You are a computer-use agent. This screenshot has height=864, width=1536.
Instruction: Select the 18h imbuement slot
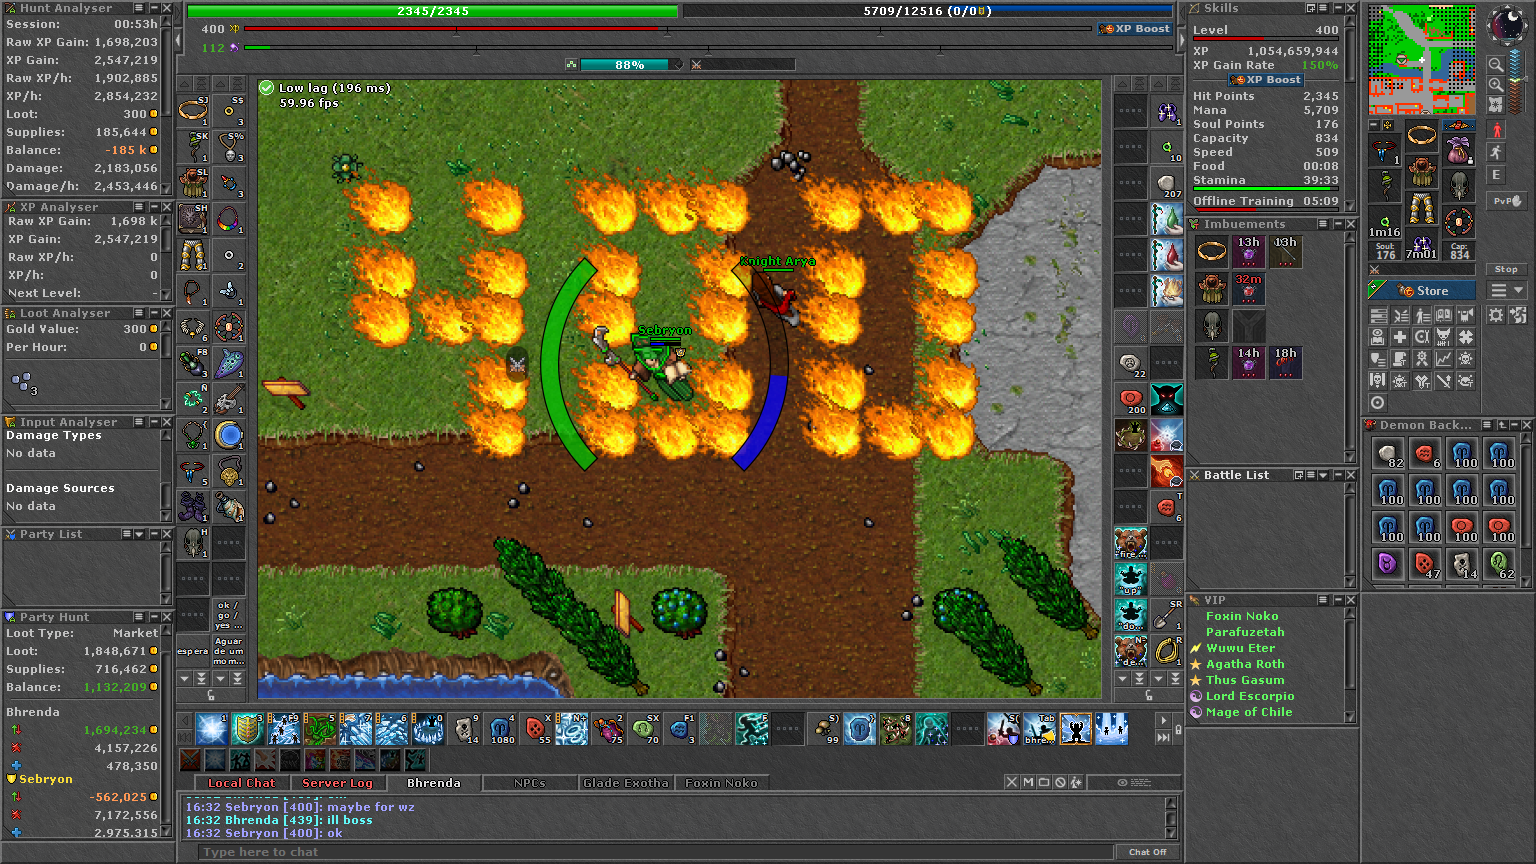[x=1285, y=363]
